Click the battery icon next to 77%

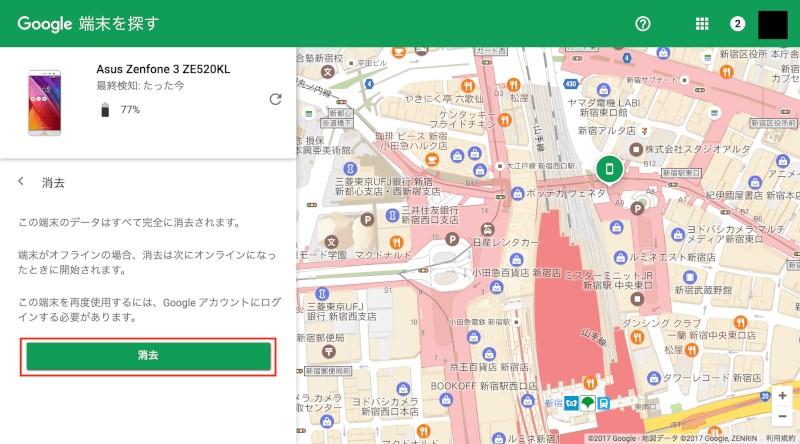click(105, 109)
